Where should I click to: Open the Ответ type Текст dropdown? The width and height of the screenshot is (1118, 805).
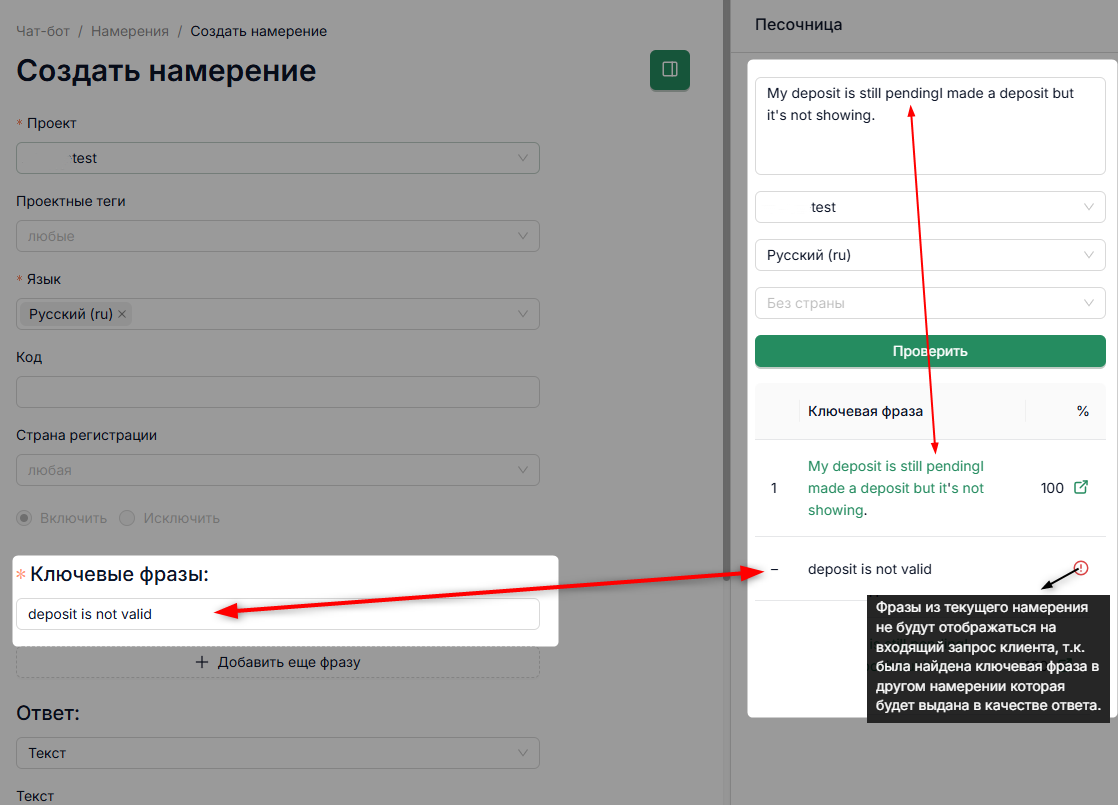(x=278, y=753)
